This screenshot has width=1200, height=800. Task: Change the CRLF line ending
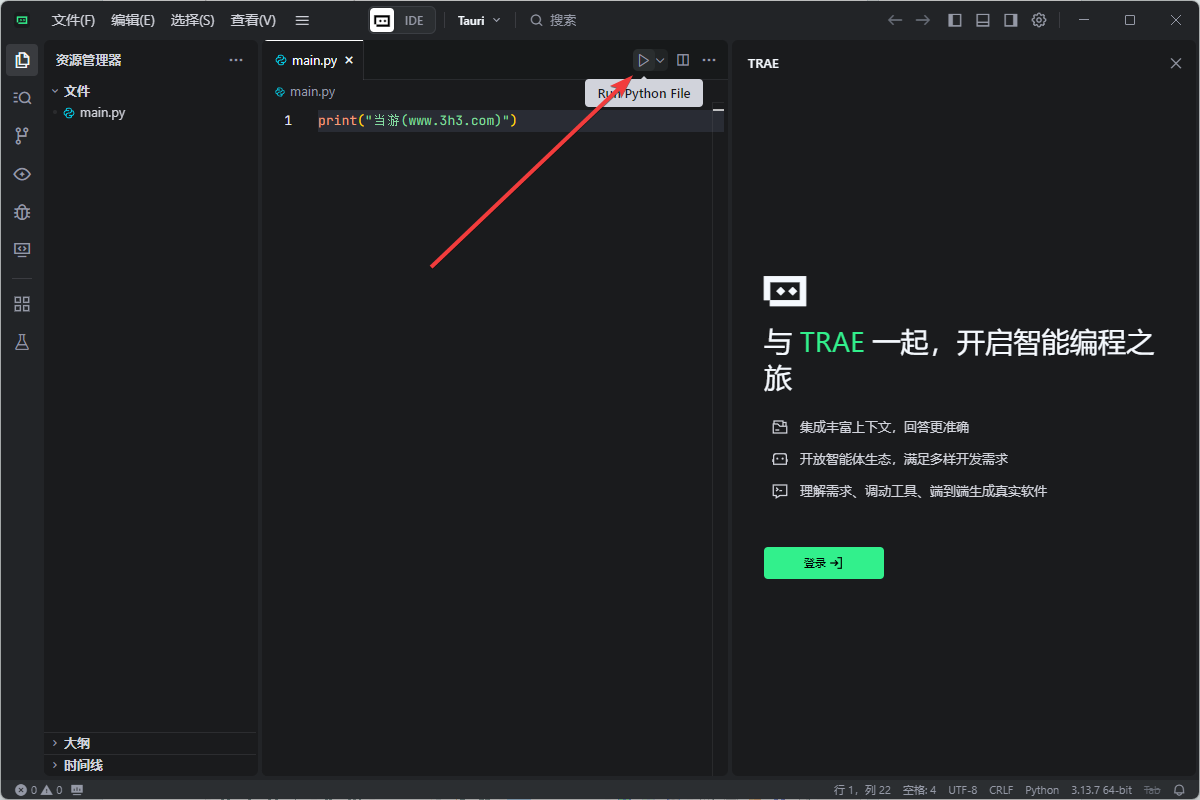[1001, 790]
